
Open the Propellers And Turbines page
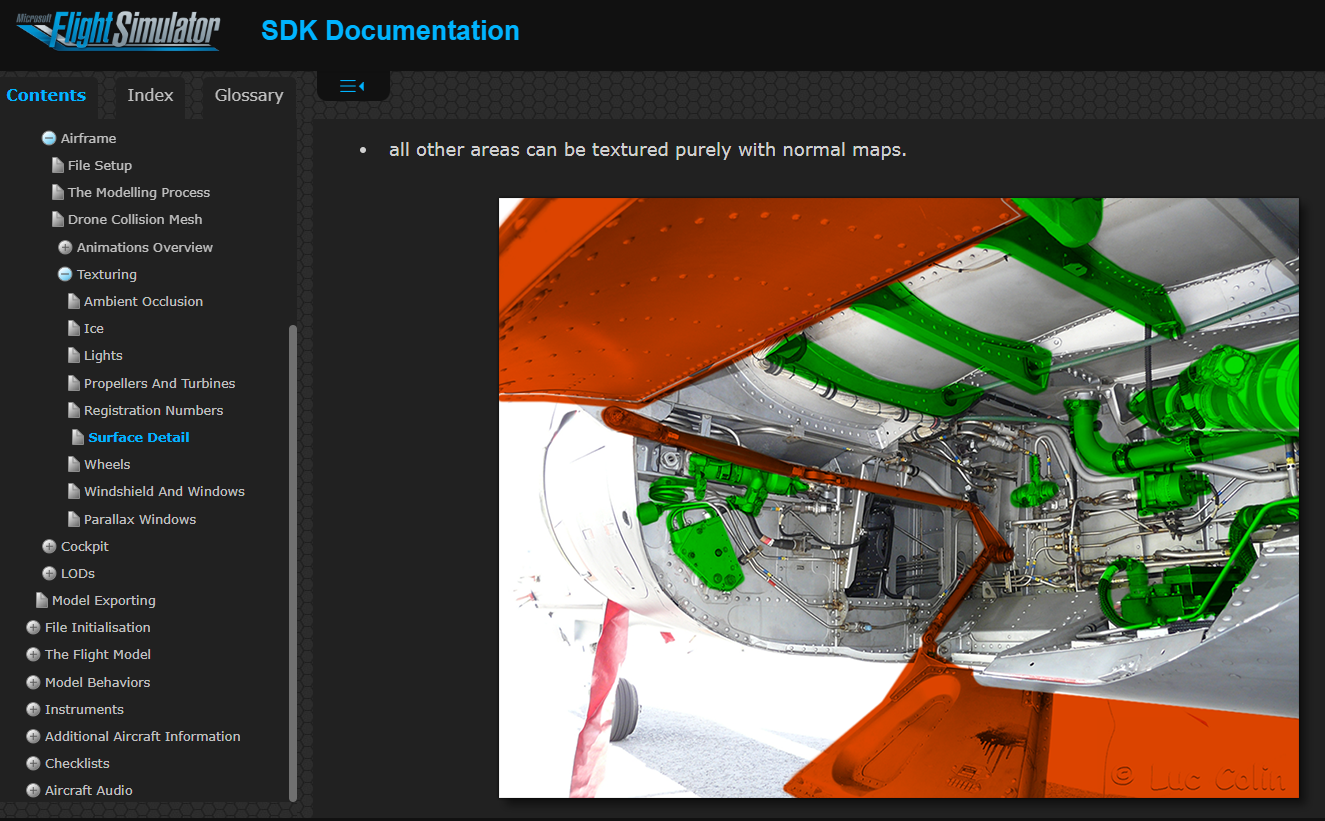point(159,383)
